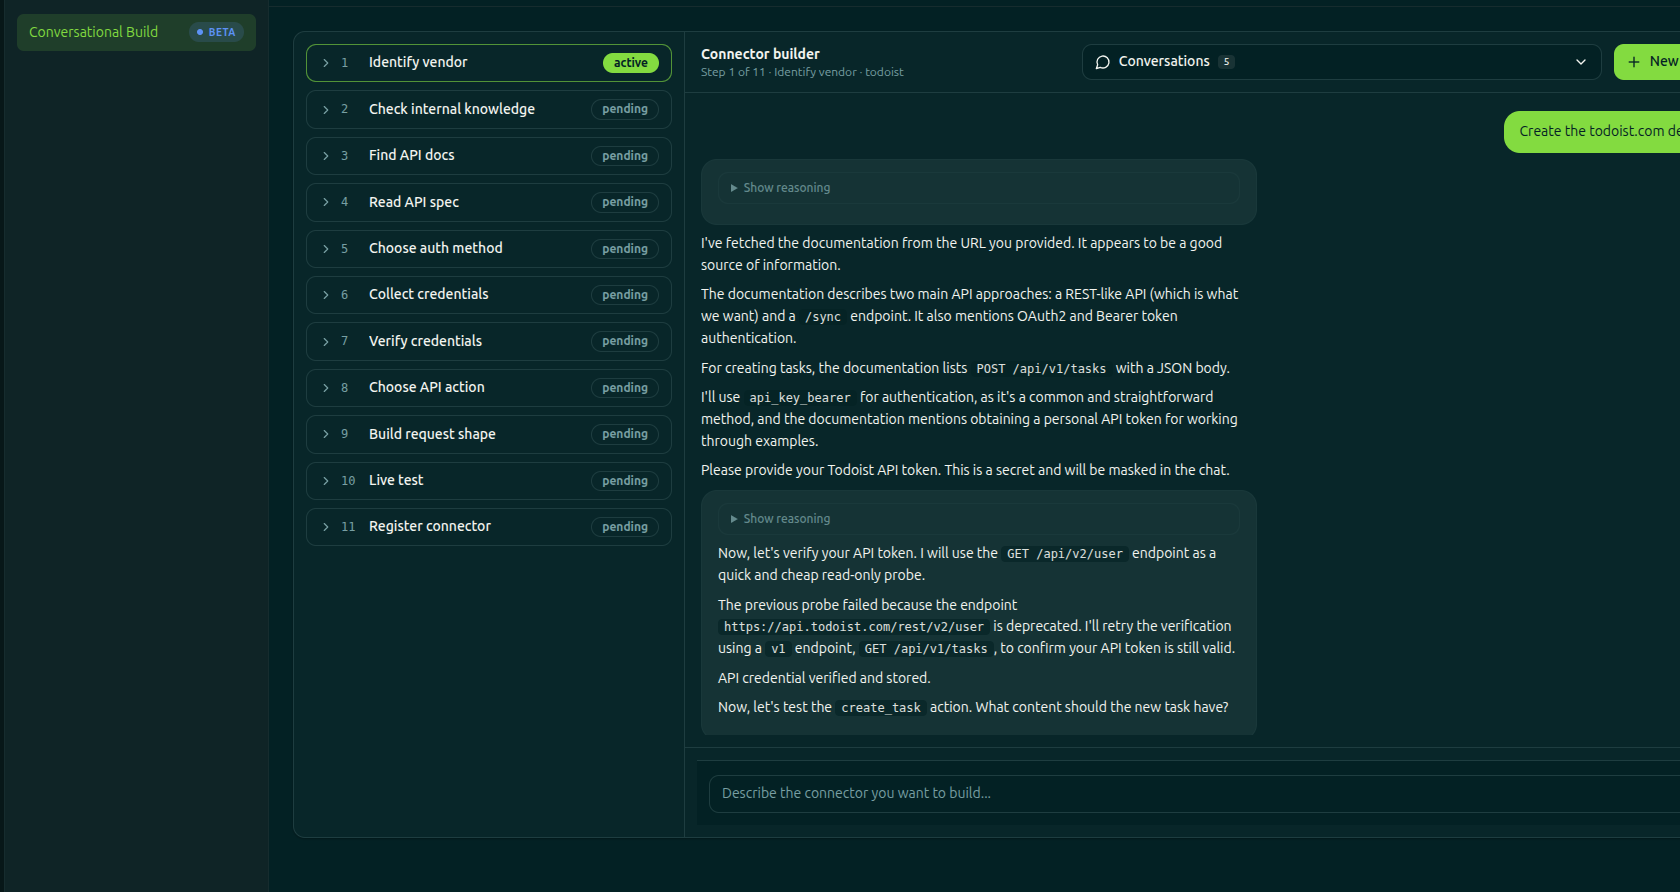This screenshot has height=892, width=1680.
Task: Select the Find API docs step label
Action: tap(412, 155)
